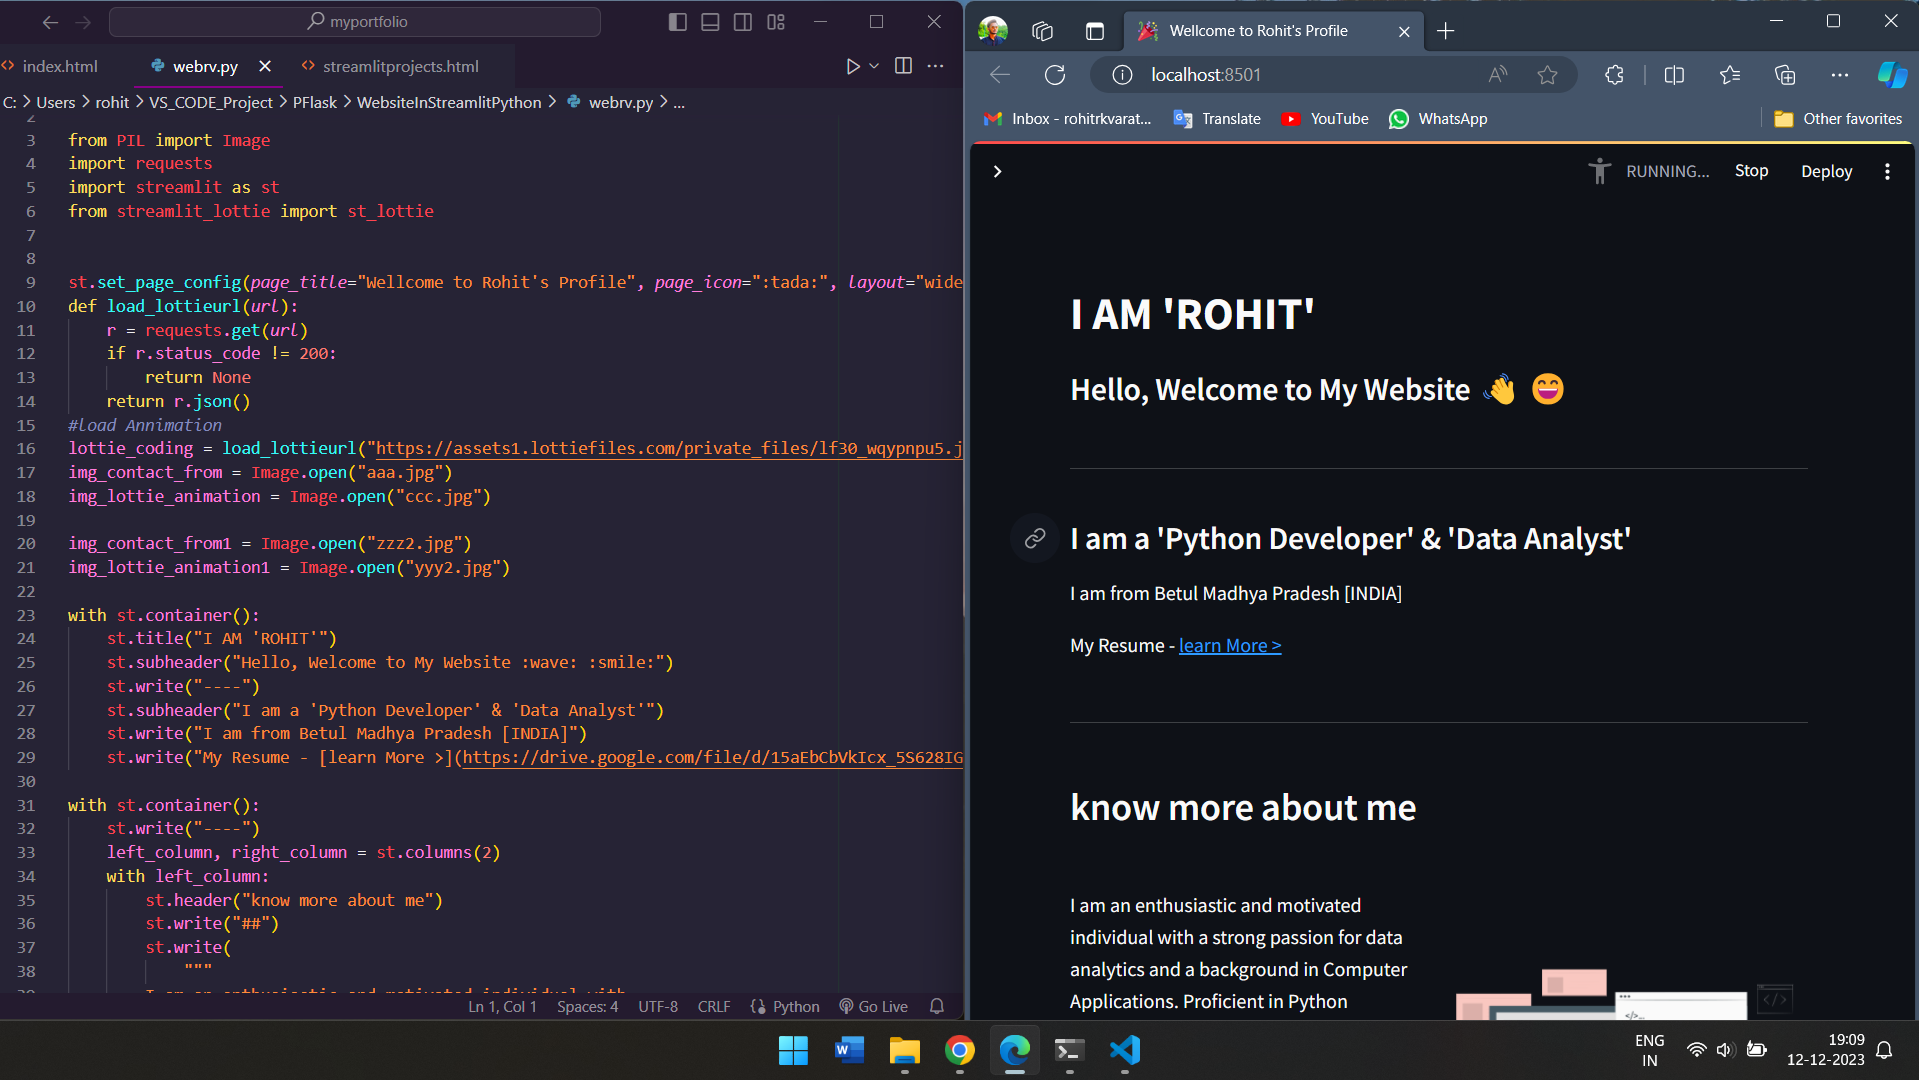The image size is (1919, 1080).
Task: Open the Copilot icon in Edge
Action: 1891,75
